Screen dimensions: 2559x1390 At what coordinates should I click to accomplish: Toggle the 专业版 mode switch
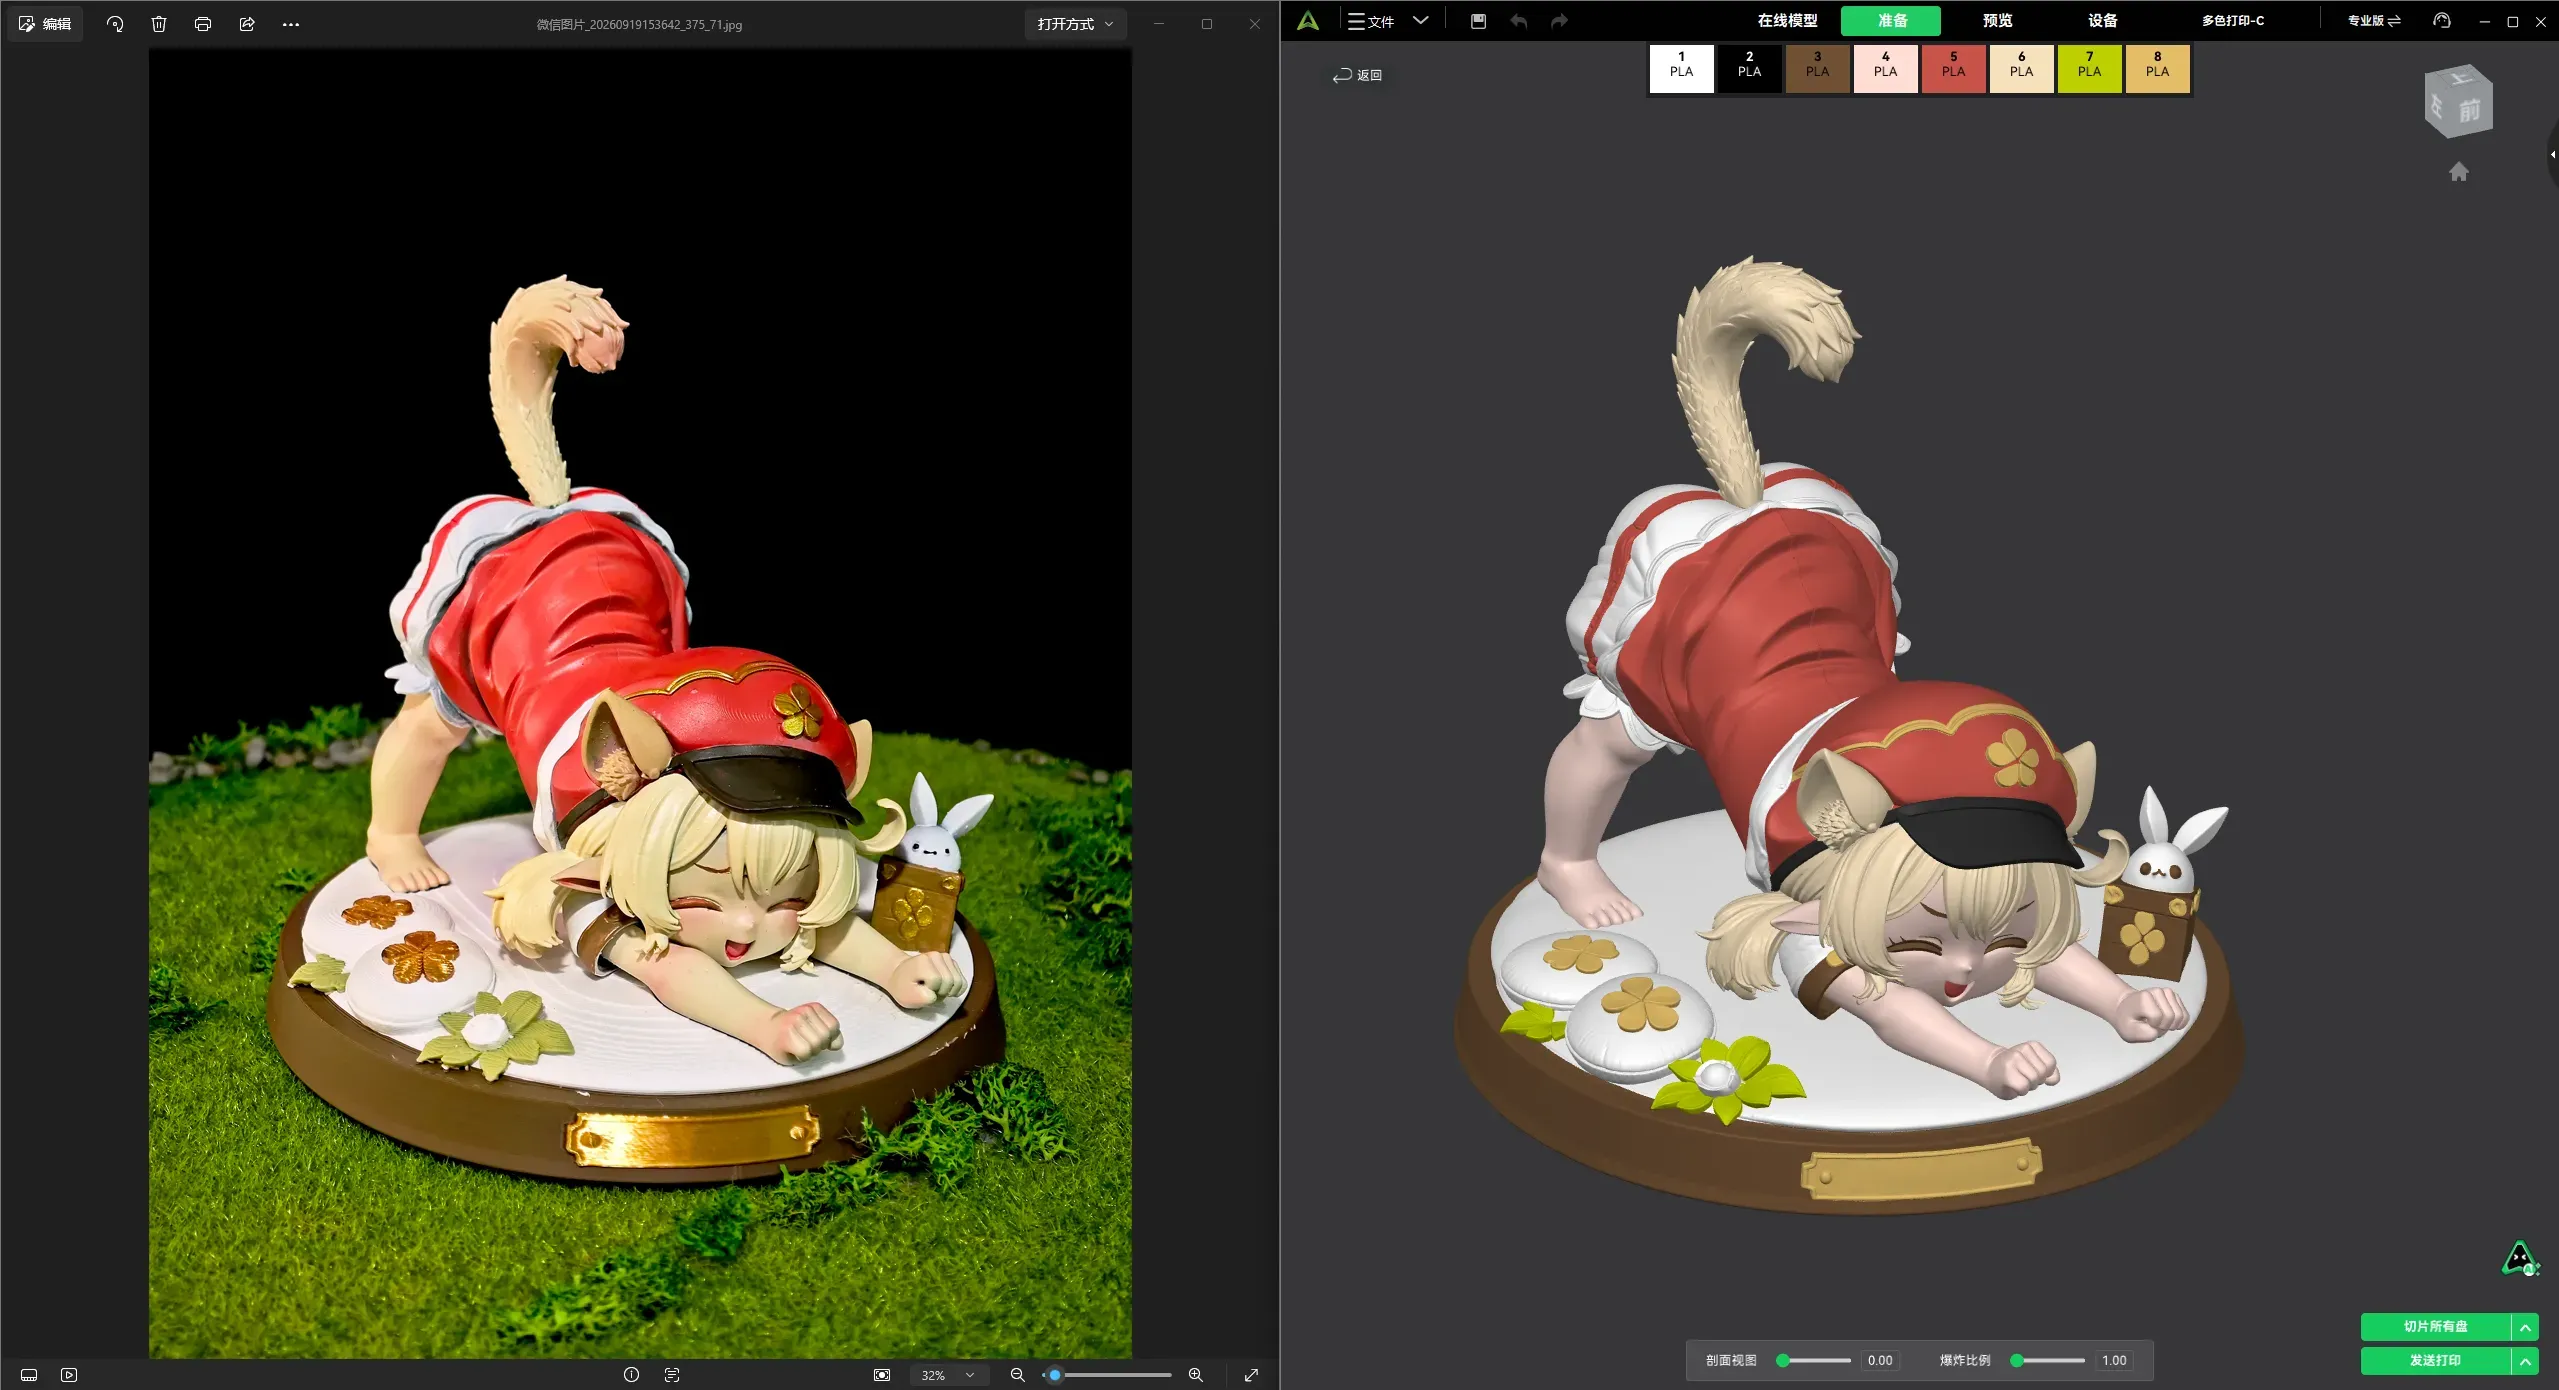[2374, 21]
